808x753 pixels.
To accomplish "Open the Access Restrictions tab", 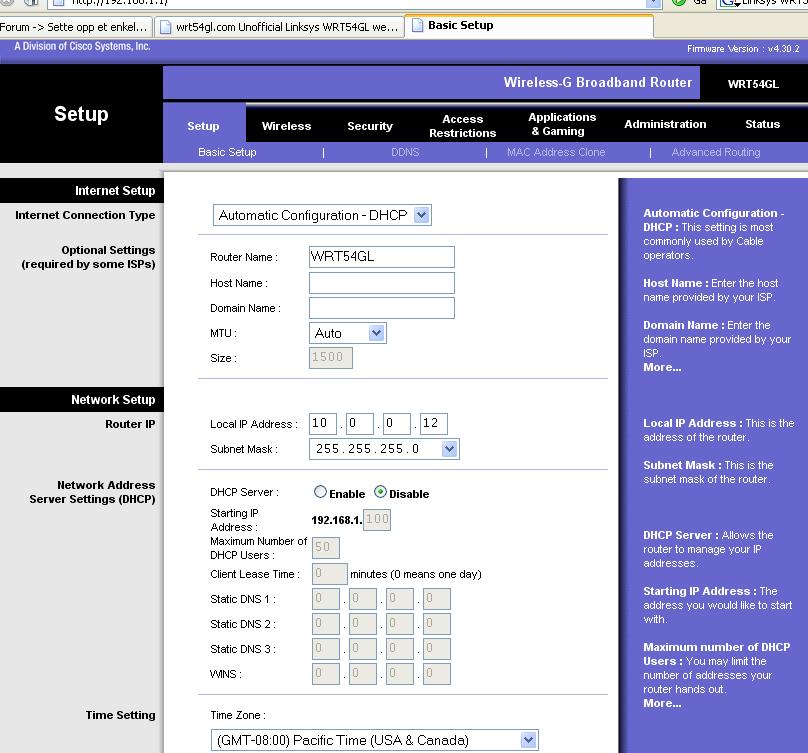I will (462, 126).
